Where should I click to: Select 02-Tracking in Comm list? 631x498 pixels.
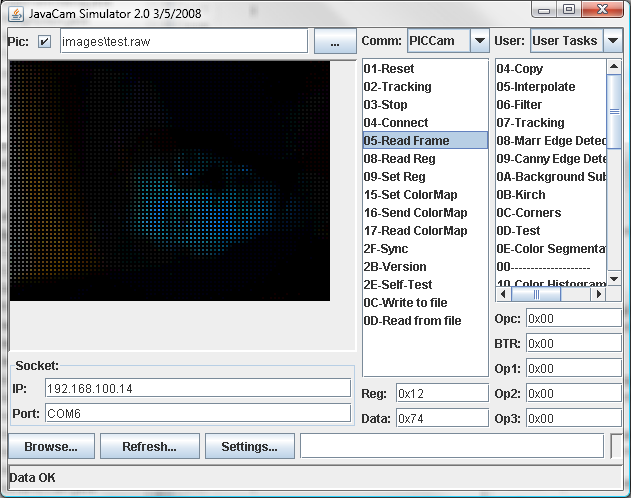click(x=425, y=87)
